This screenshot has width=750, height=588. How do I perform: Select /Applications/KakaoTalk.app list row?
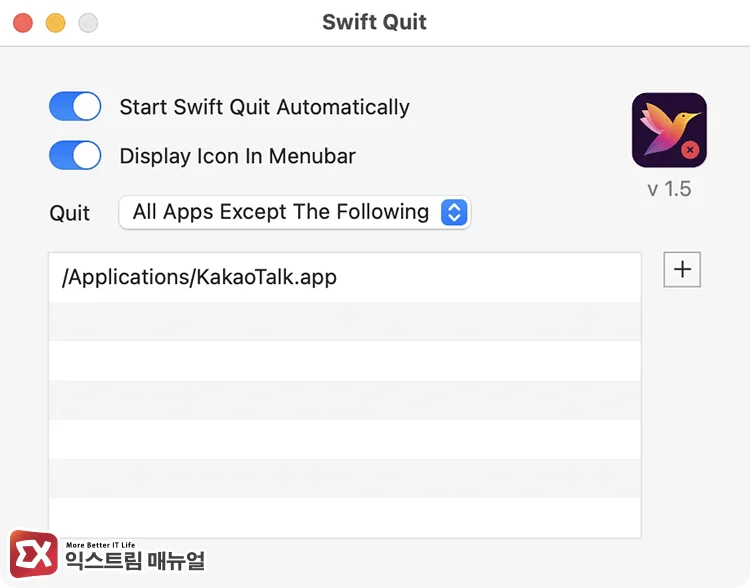coord(344,277)
